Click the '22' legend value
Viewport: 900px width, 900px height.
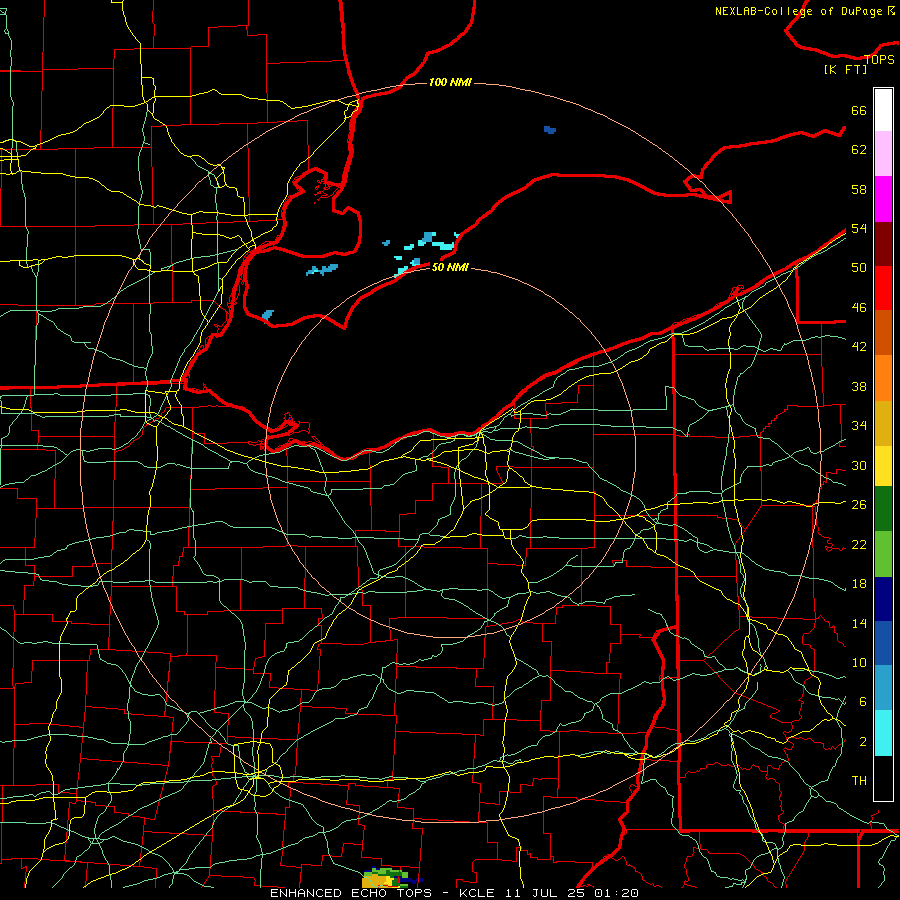coord(859,544)
